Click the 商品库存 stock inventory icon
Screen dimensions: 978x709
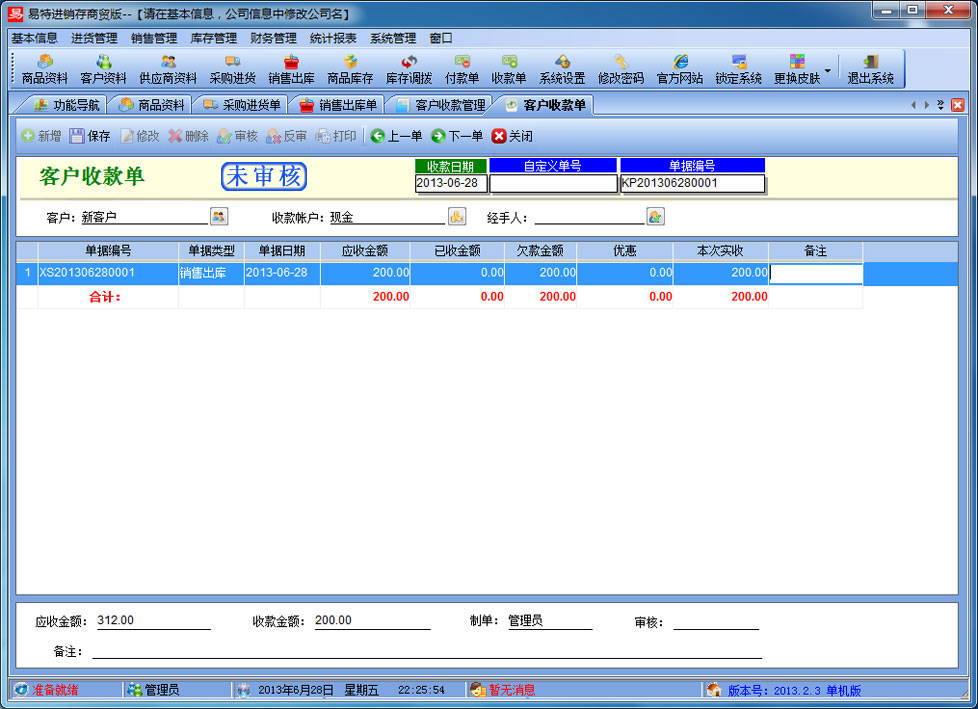(350, 67)
